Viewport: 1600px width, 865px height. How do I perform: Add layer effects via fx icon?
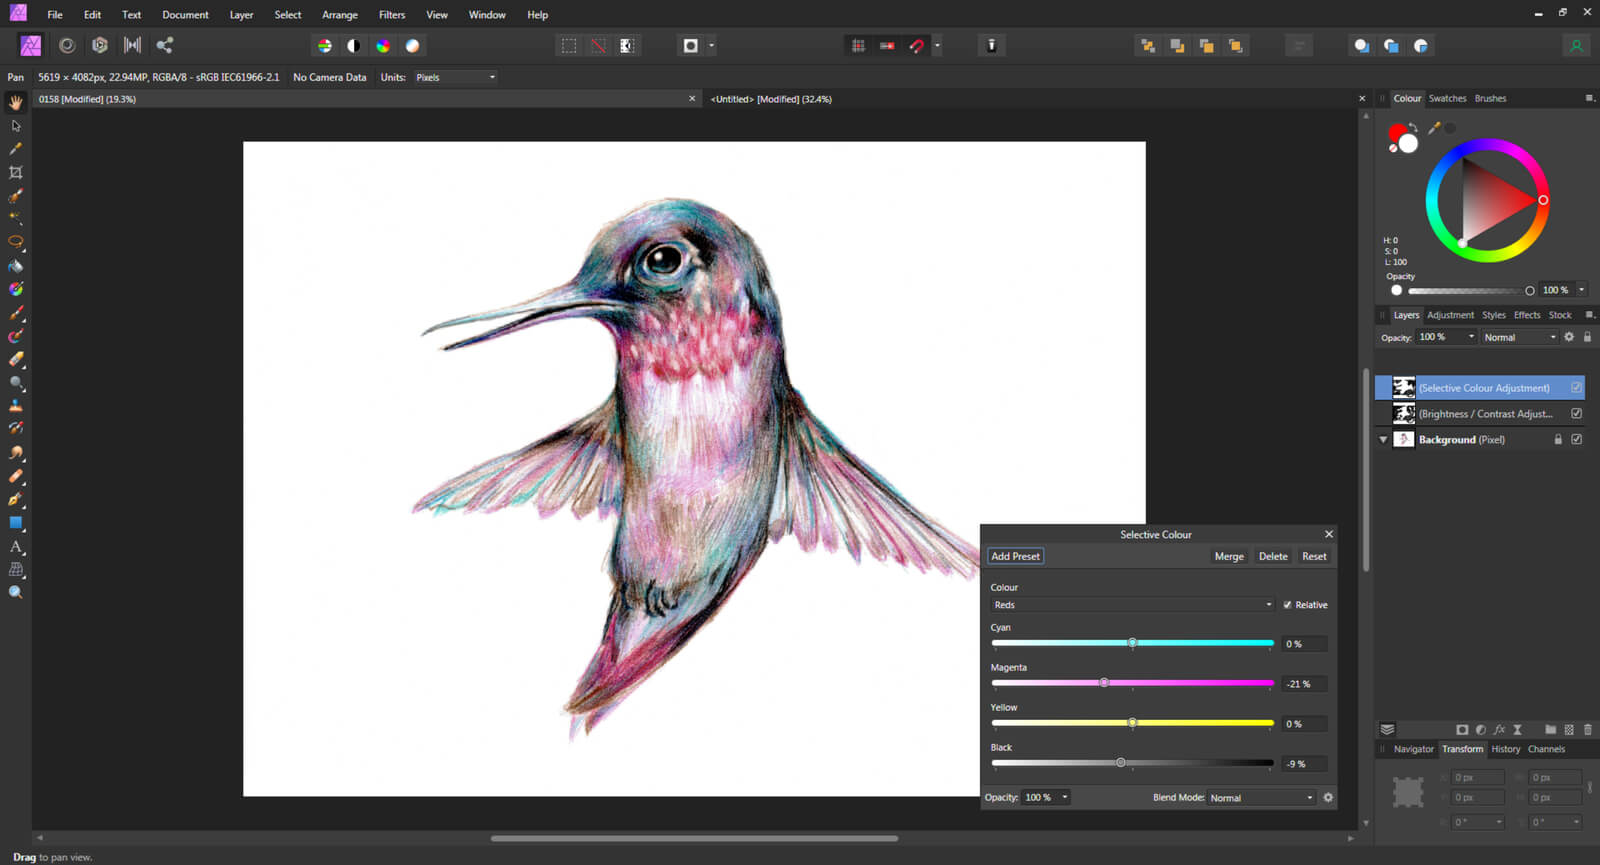pyautogui.click(x=1499, y=730)
